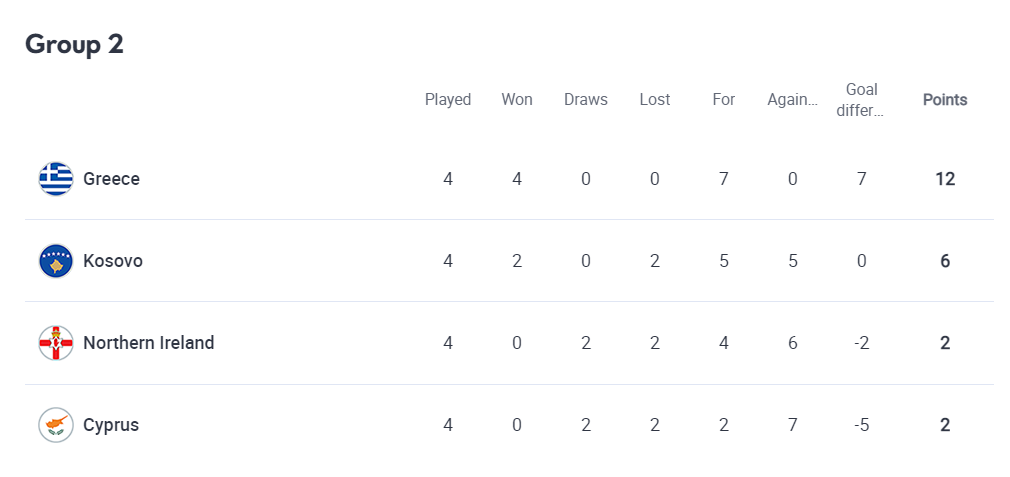This screenshot has height=477, width=1010.
Task: Click Cyprus's -5 goal difference value
Action: click(861, 425)
